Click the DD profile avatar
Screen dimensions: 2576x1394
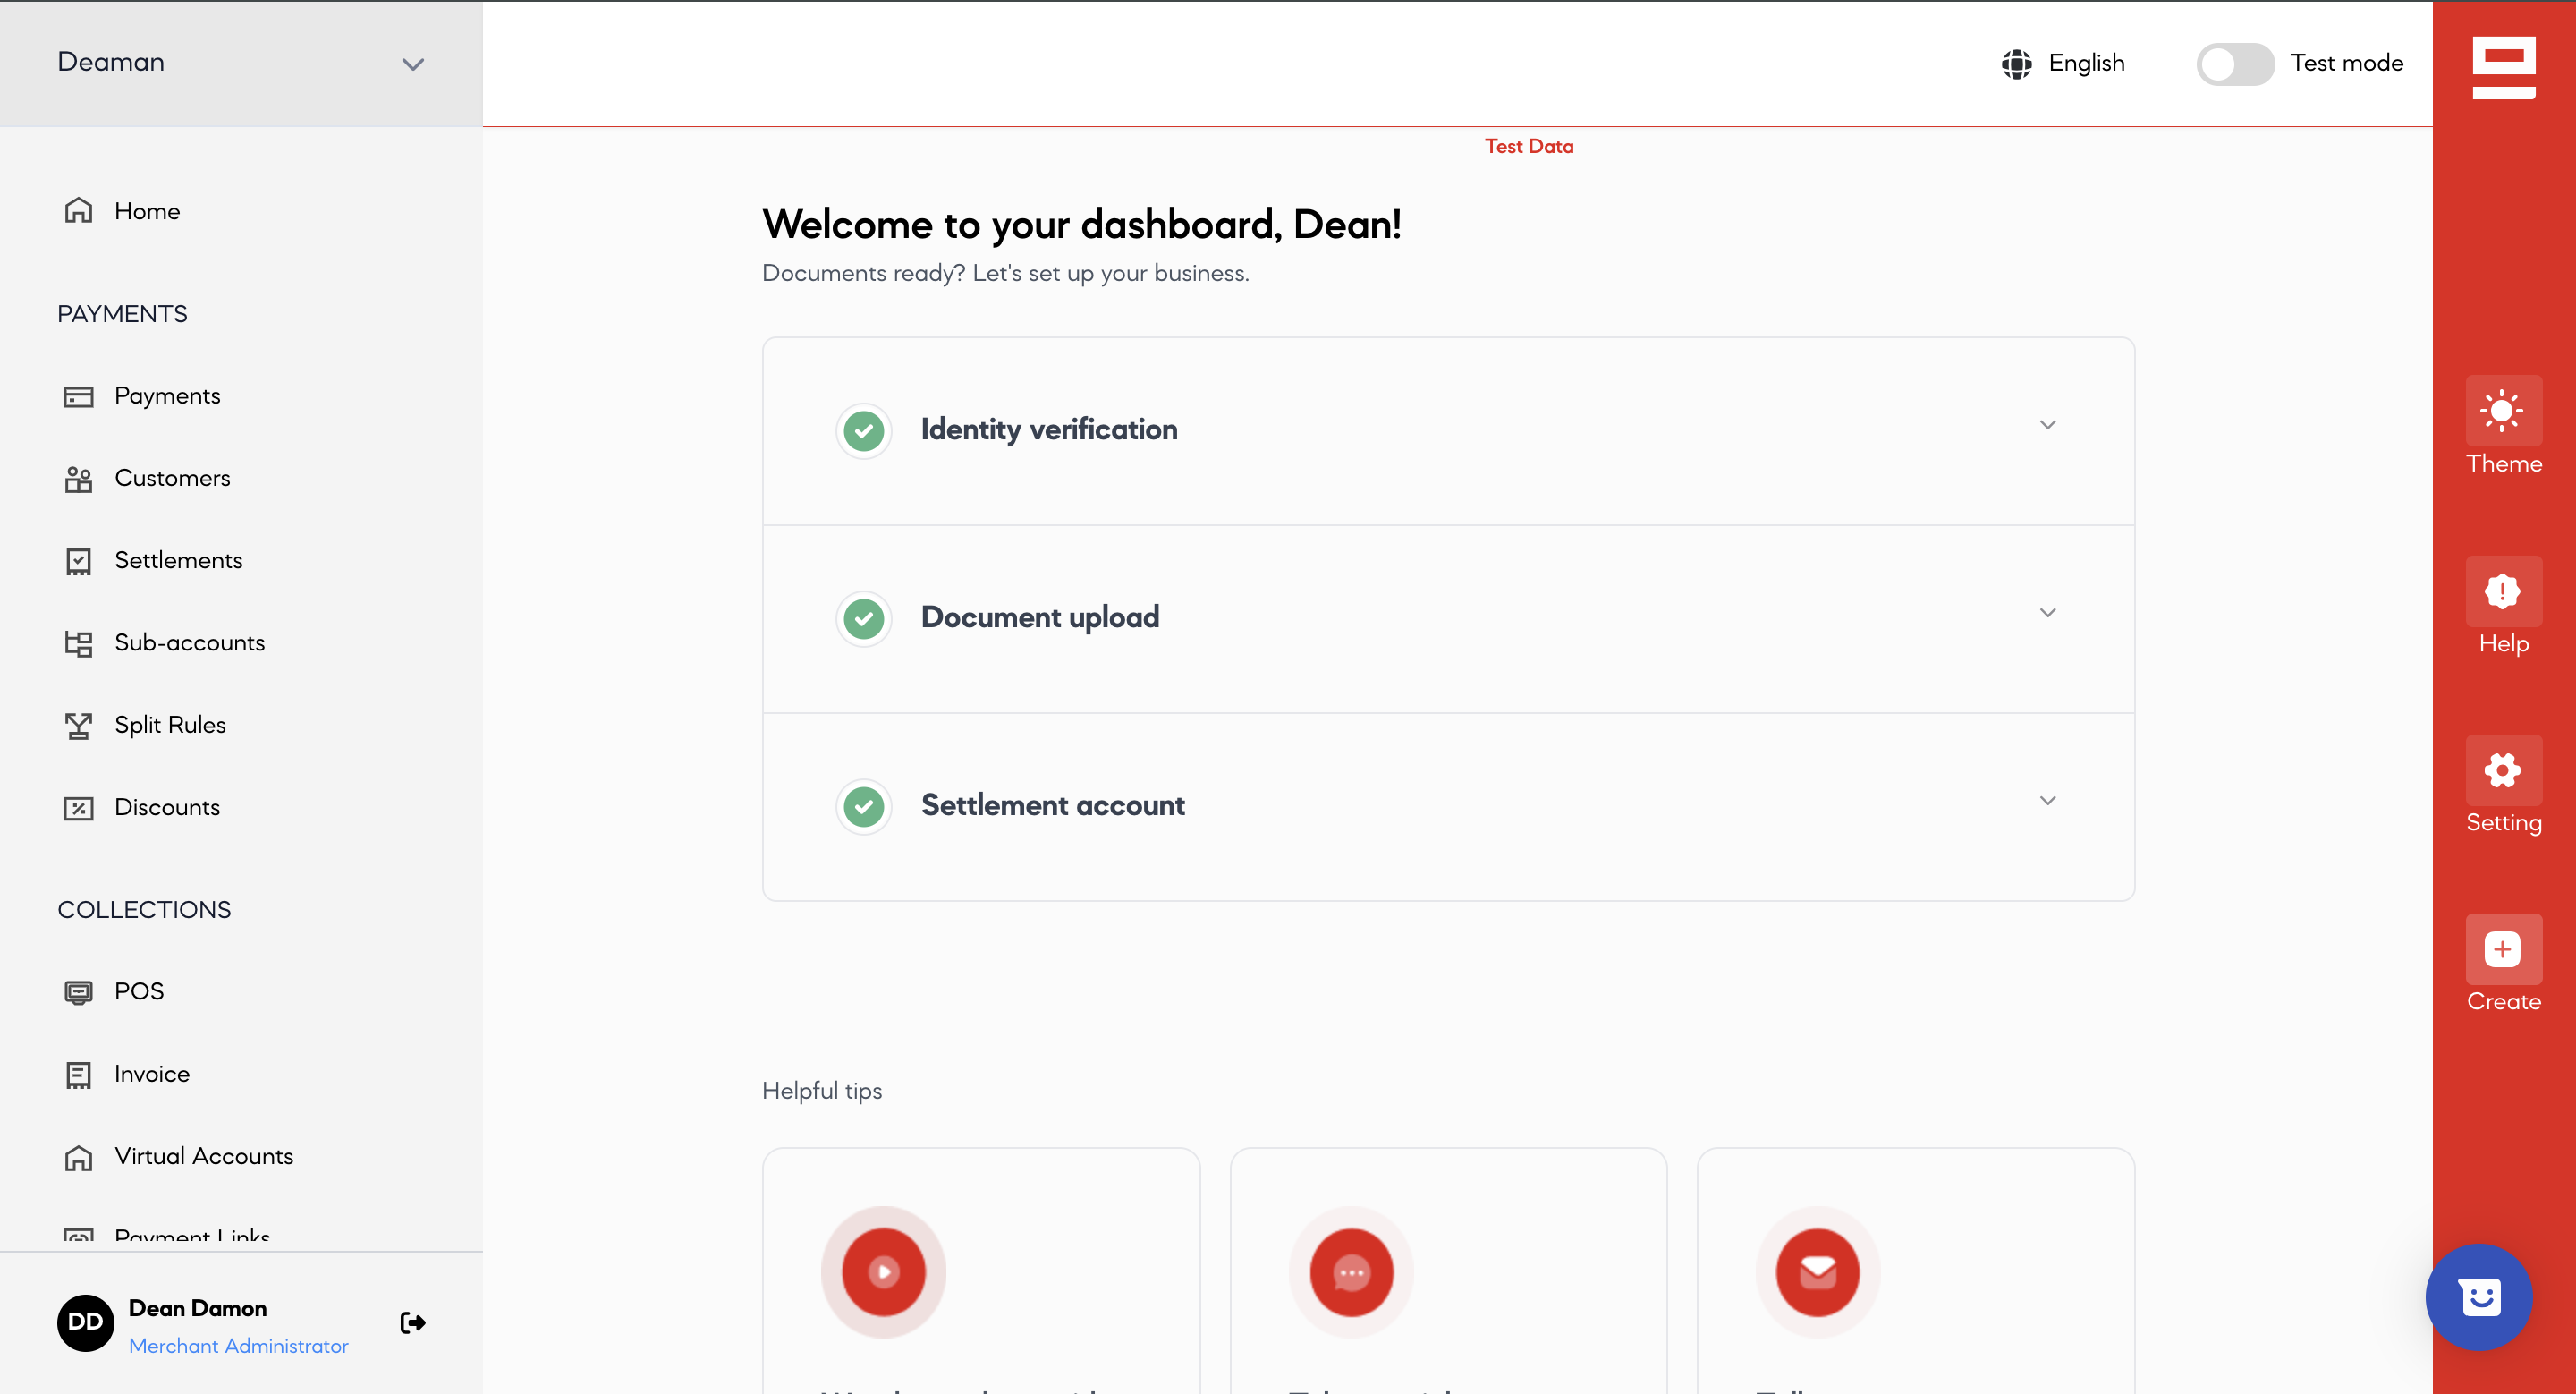click(85, 1322)
